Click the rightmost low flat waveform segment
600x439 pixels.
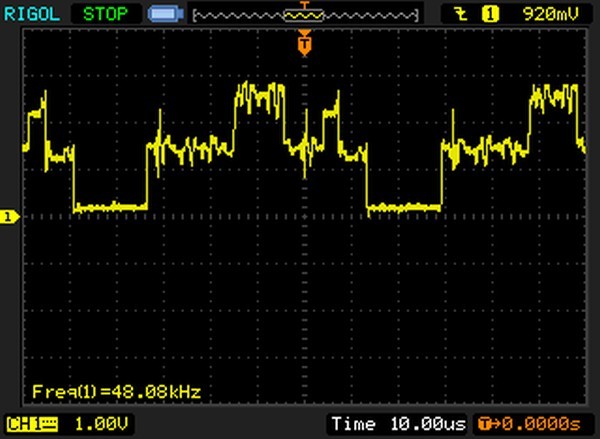click(404, 207)
